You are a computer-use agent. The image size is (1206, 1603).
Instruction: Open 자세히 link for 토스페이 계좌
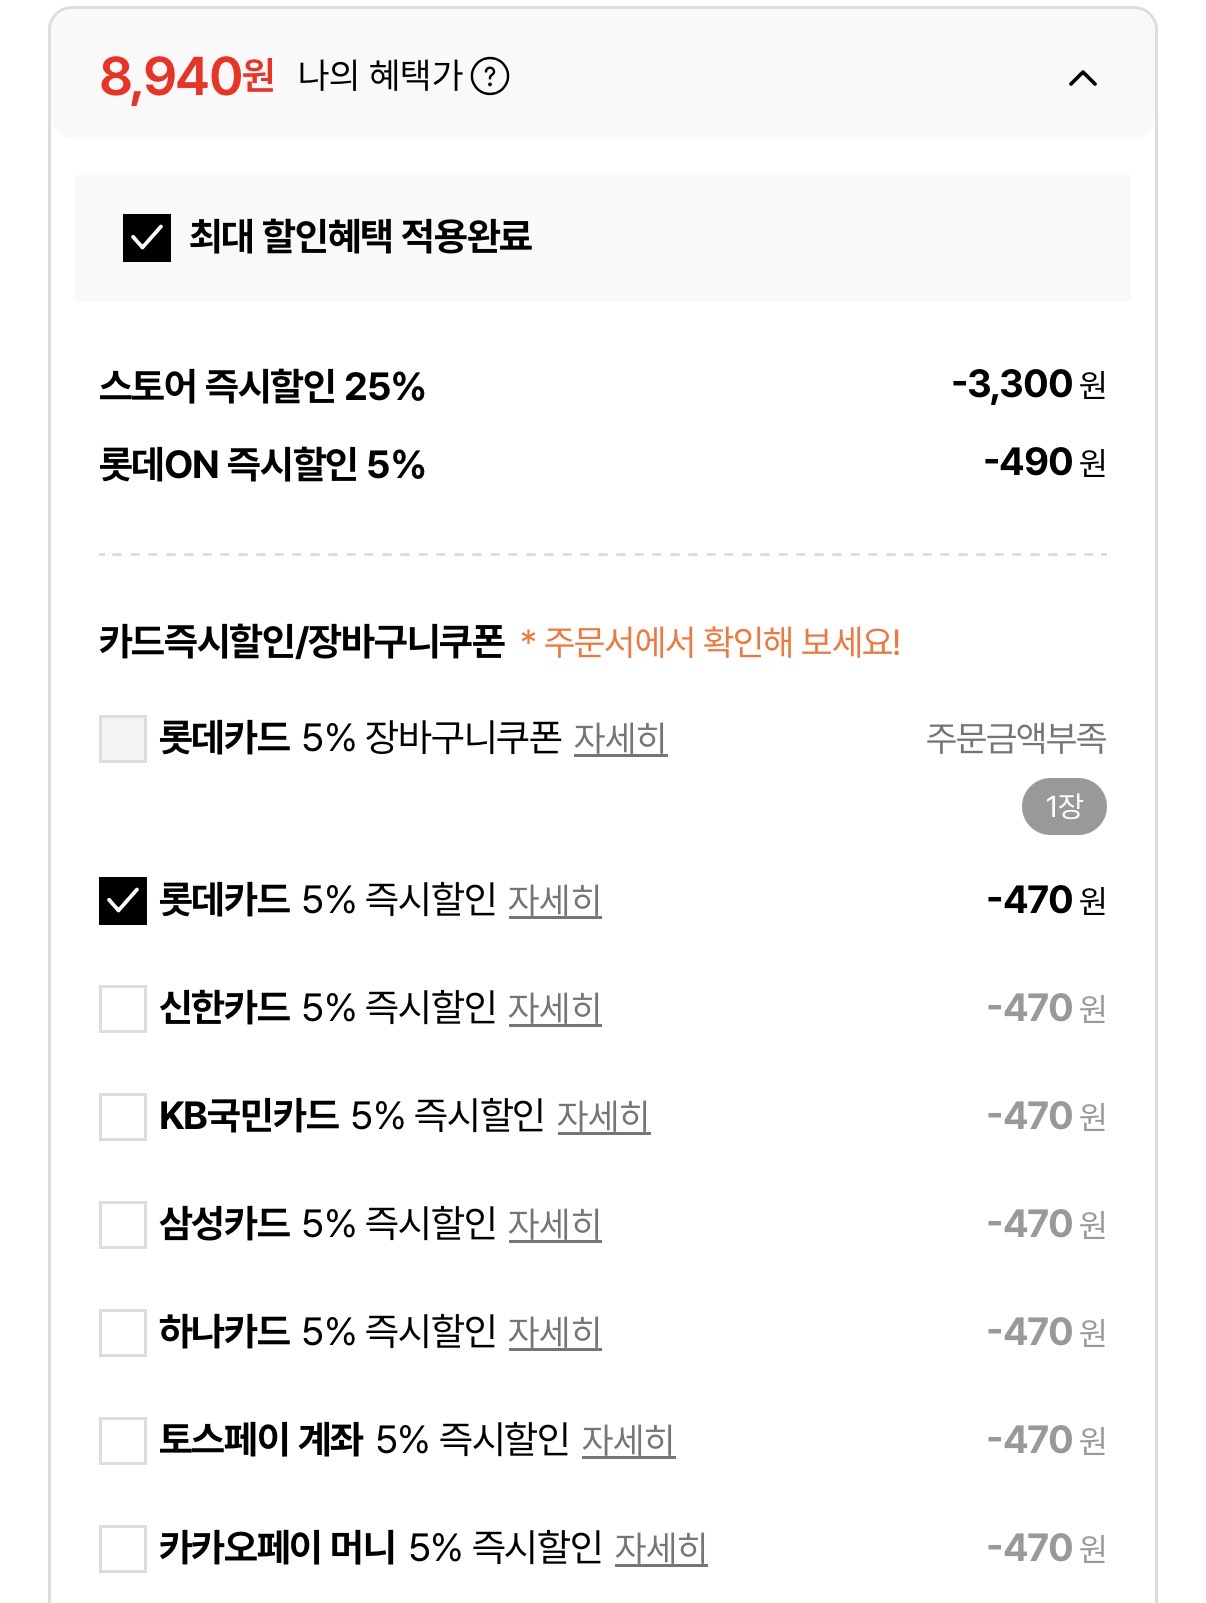[628, 1440]
